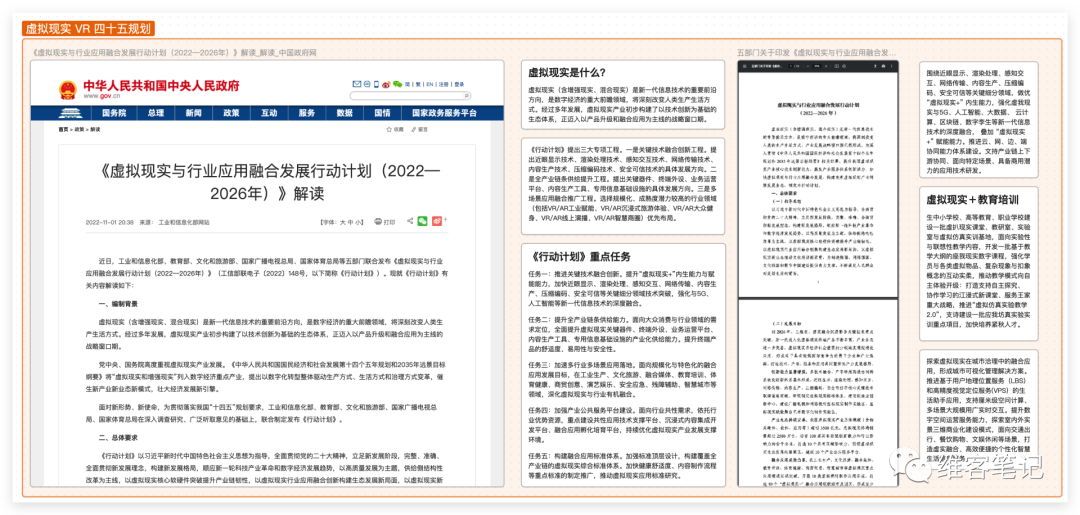This screenshot has width=1080, height=515.
Task: Click the national emblem logo on gov.cn page
Action: tap(68, 90)
